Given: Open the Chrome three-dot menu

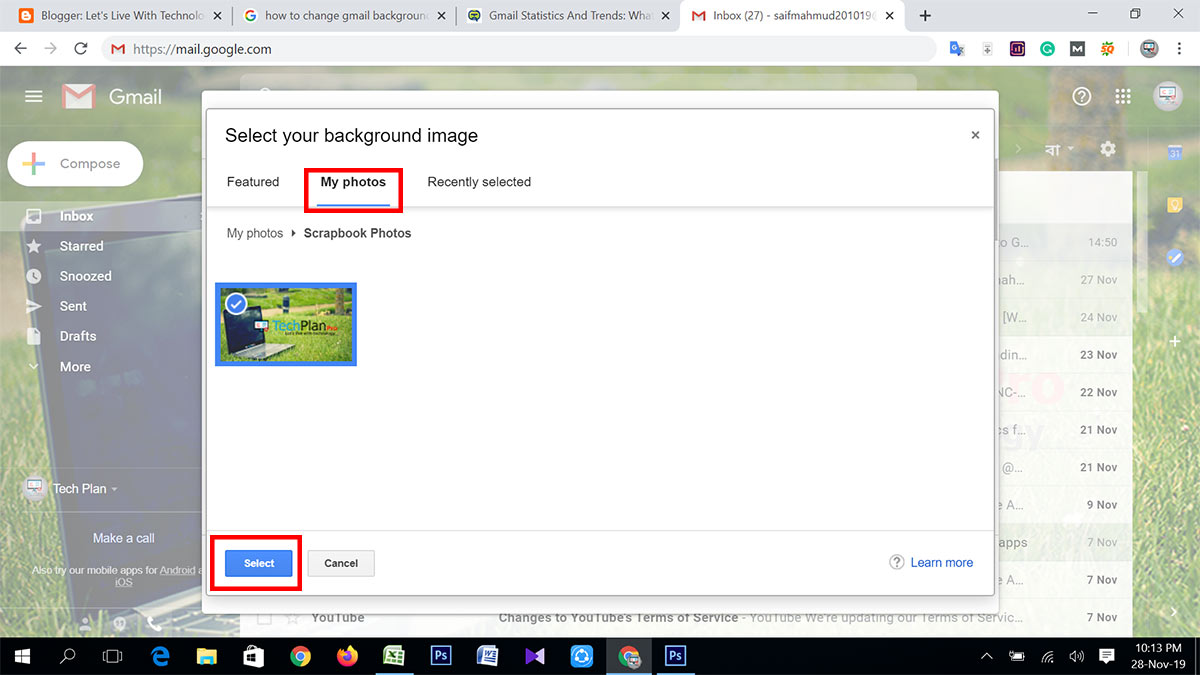Looking at the screenshot, I should click(x=1177, y=48).
